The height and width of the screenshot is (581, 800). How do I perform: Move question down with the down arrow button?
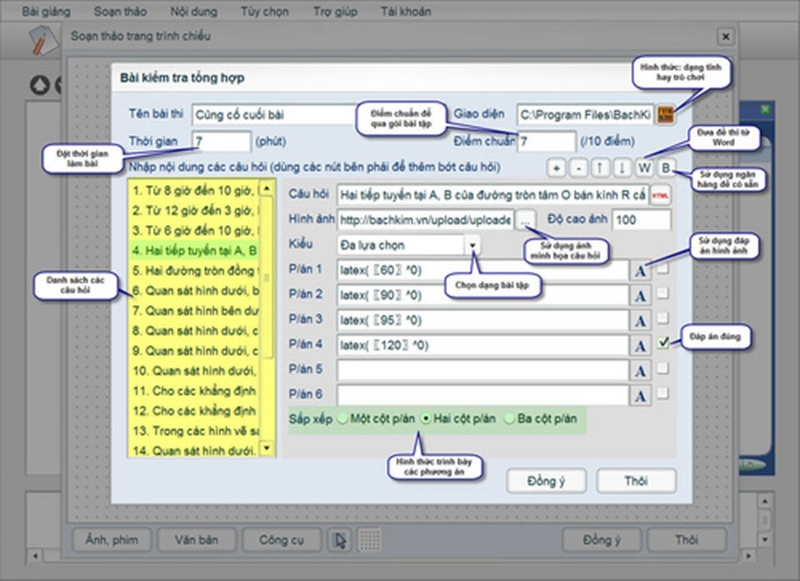pos(622,168)
